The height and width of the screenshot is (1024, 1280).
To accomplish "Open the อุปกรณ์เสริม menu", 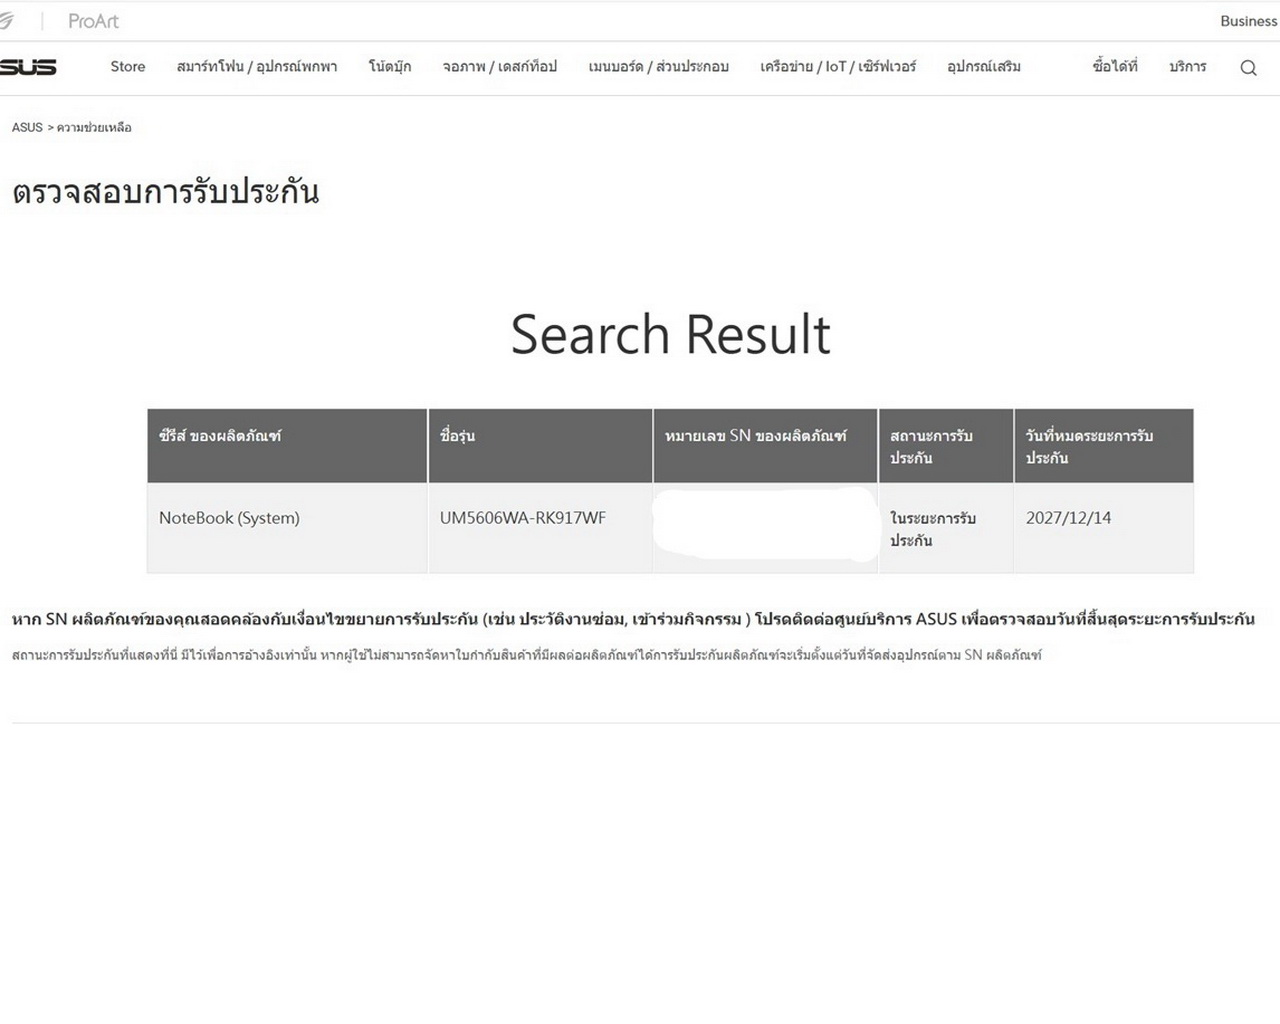I will 984,67.
